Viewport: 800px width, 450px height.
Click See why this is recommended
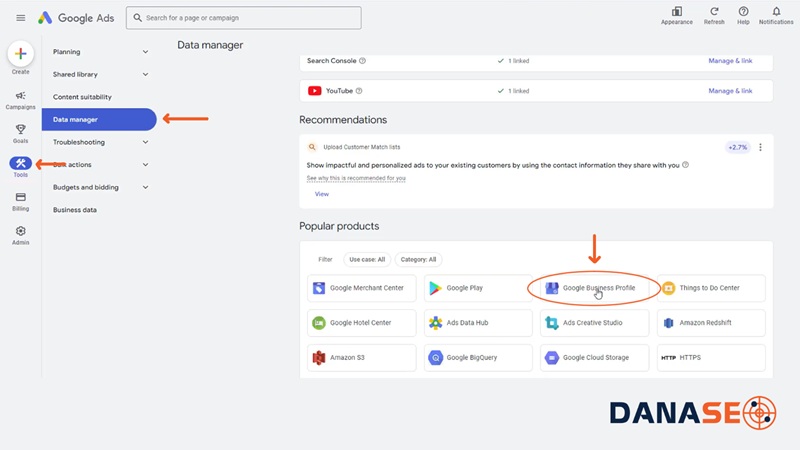coord(356,178)
